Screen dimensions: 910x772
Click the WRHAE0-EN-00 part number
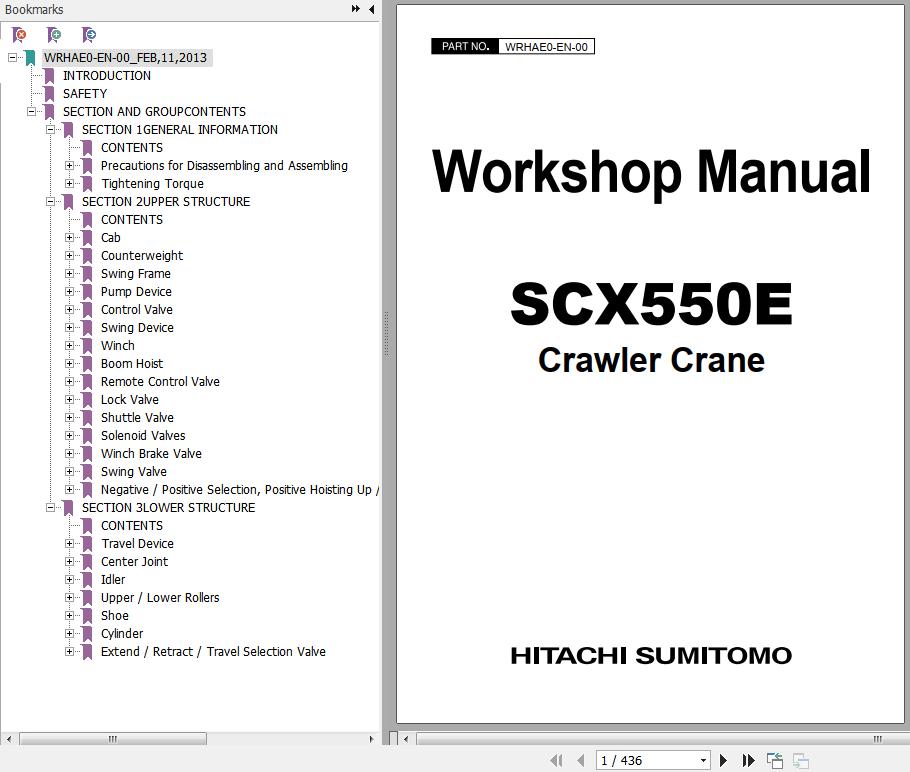(546, 46)
